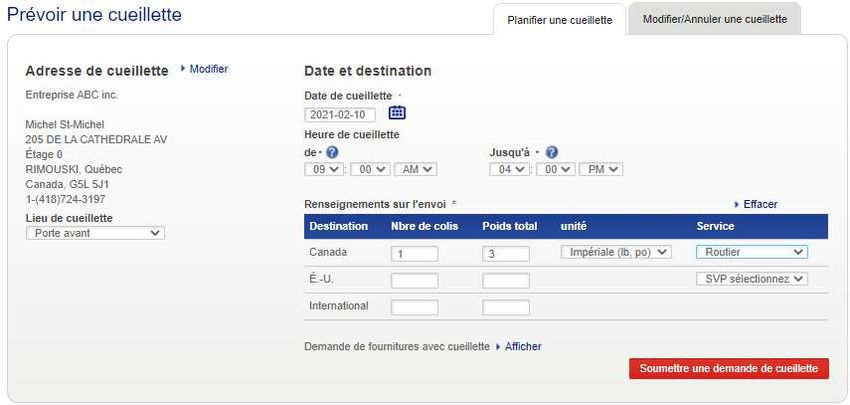Expand 'Afficher' supplies request link
The width and height of the screenshot is (850, 405).
[x=522, y=346]
